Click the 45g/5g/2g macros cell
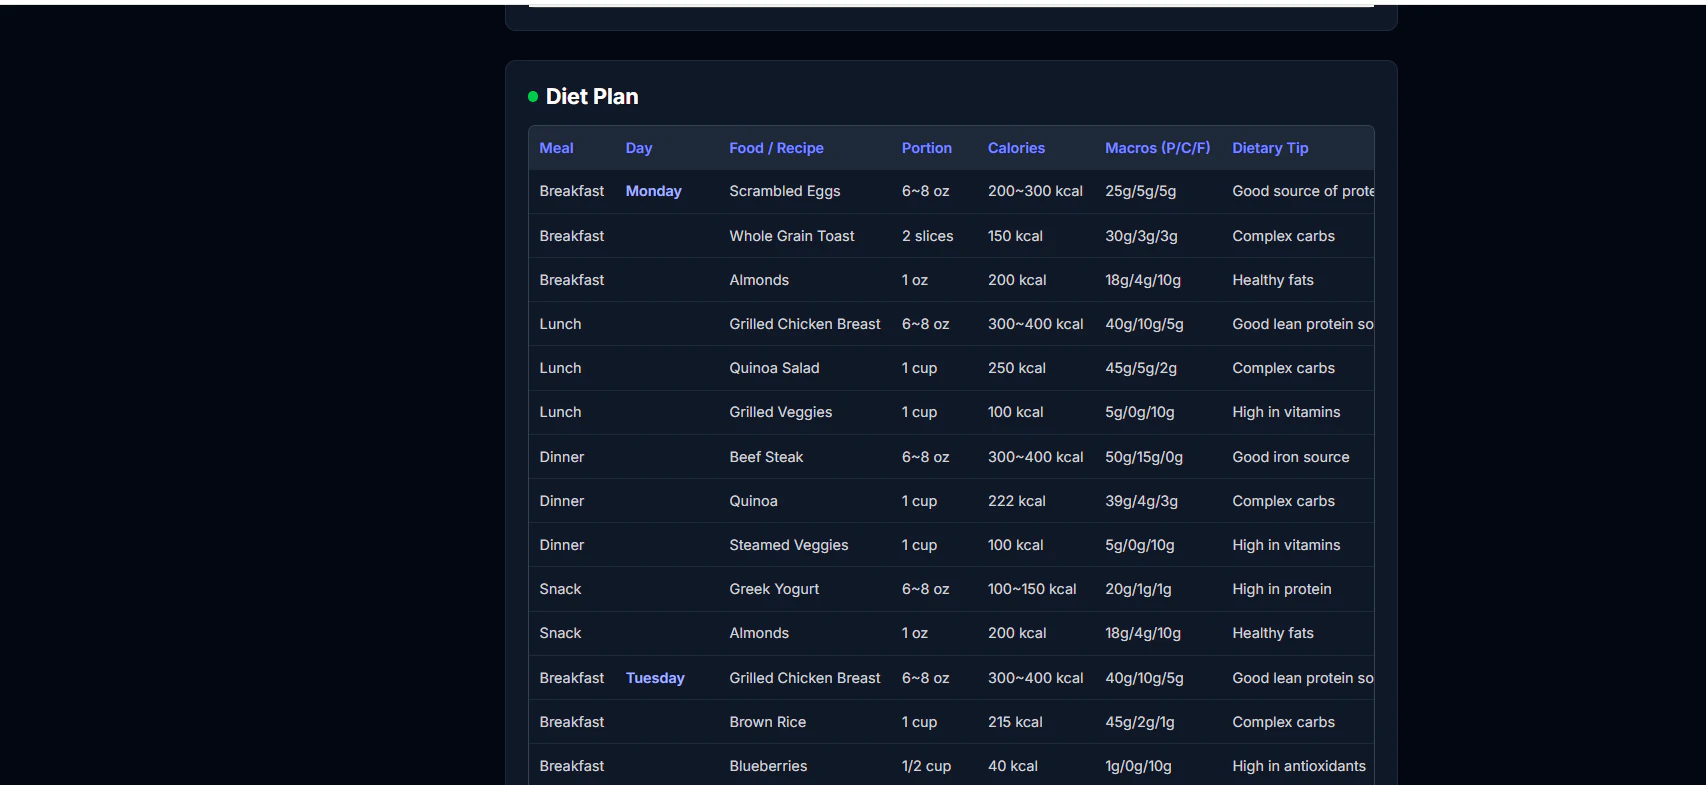 tap(1141, 368)
